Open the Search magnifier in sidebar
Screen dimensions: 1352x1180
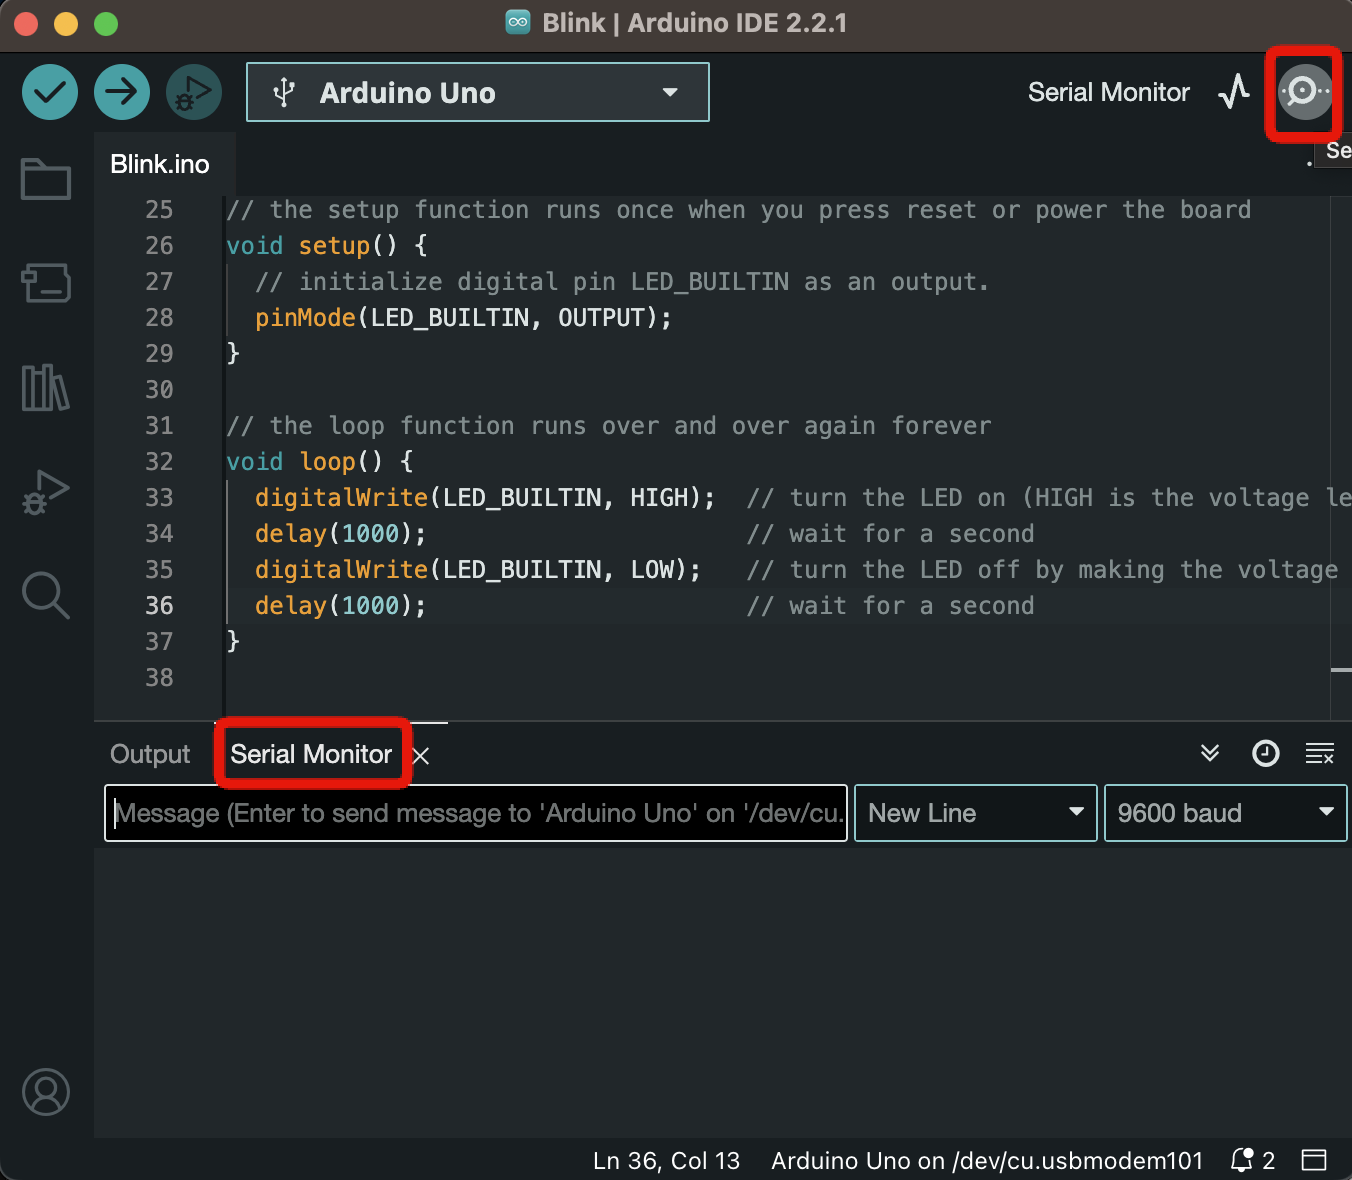pyautogui.click(x=46, y=595)
